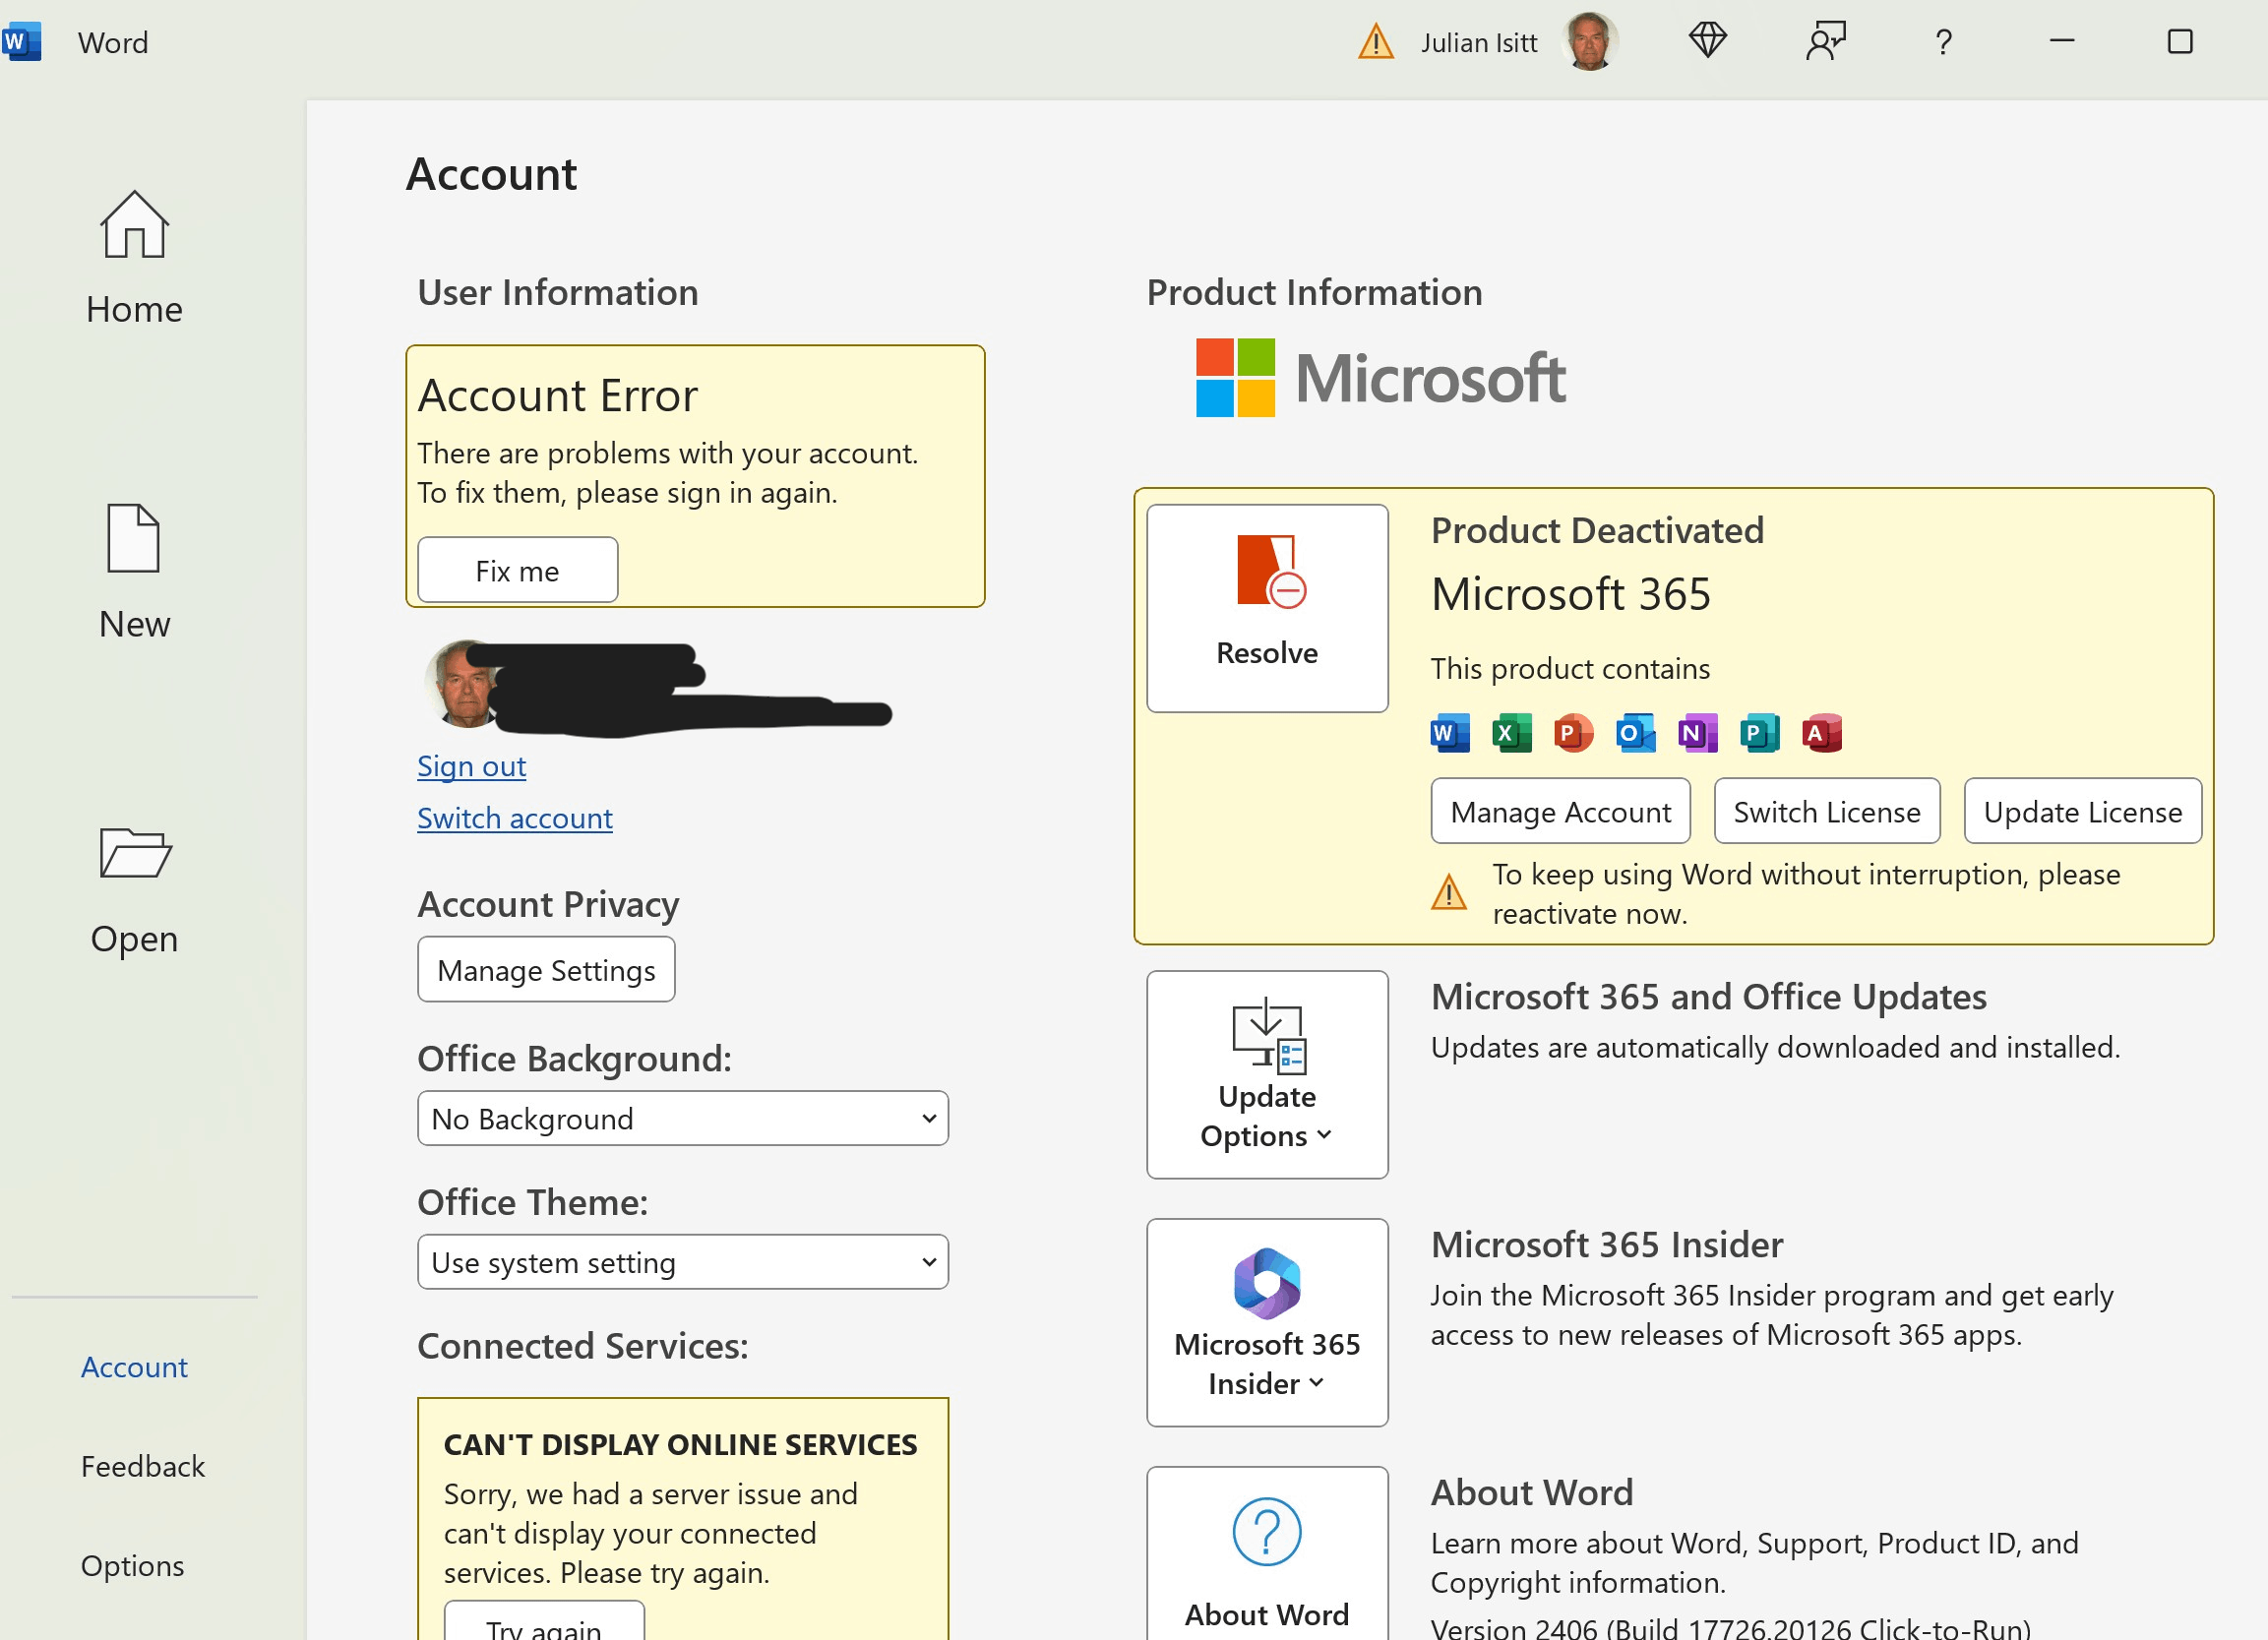Click the Switch account link
Screen dimensions: 2268x1640
click(515, 818)
